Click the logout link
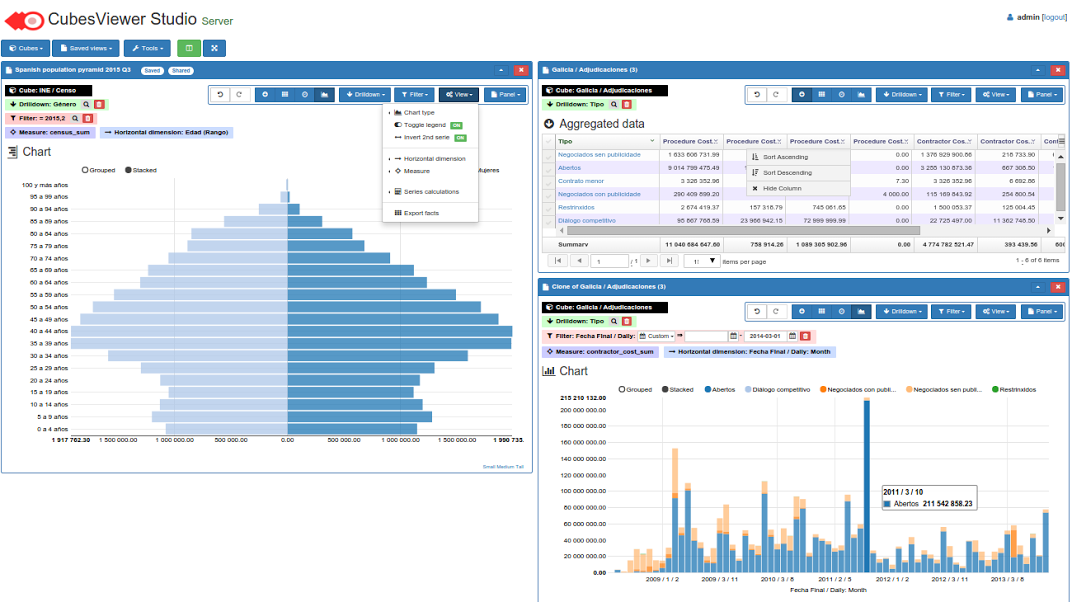 pyautogui.click(x=1054, y=17)
